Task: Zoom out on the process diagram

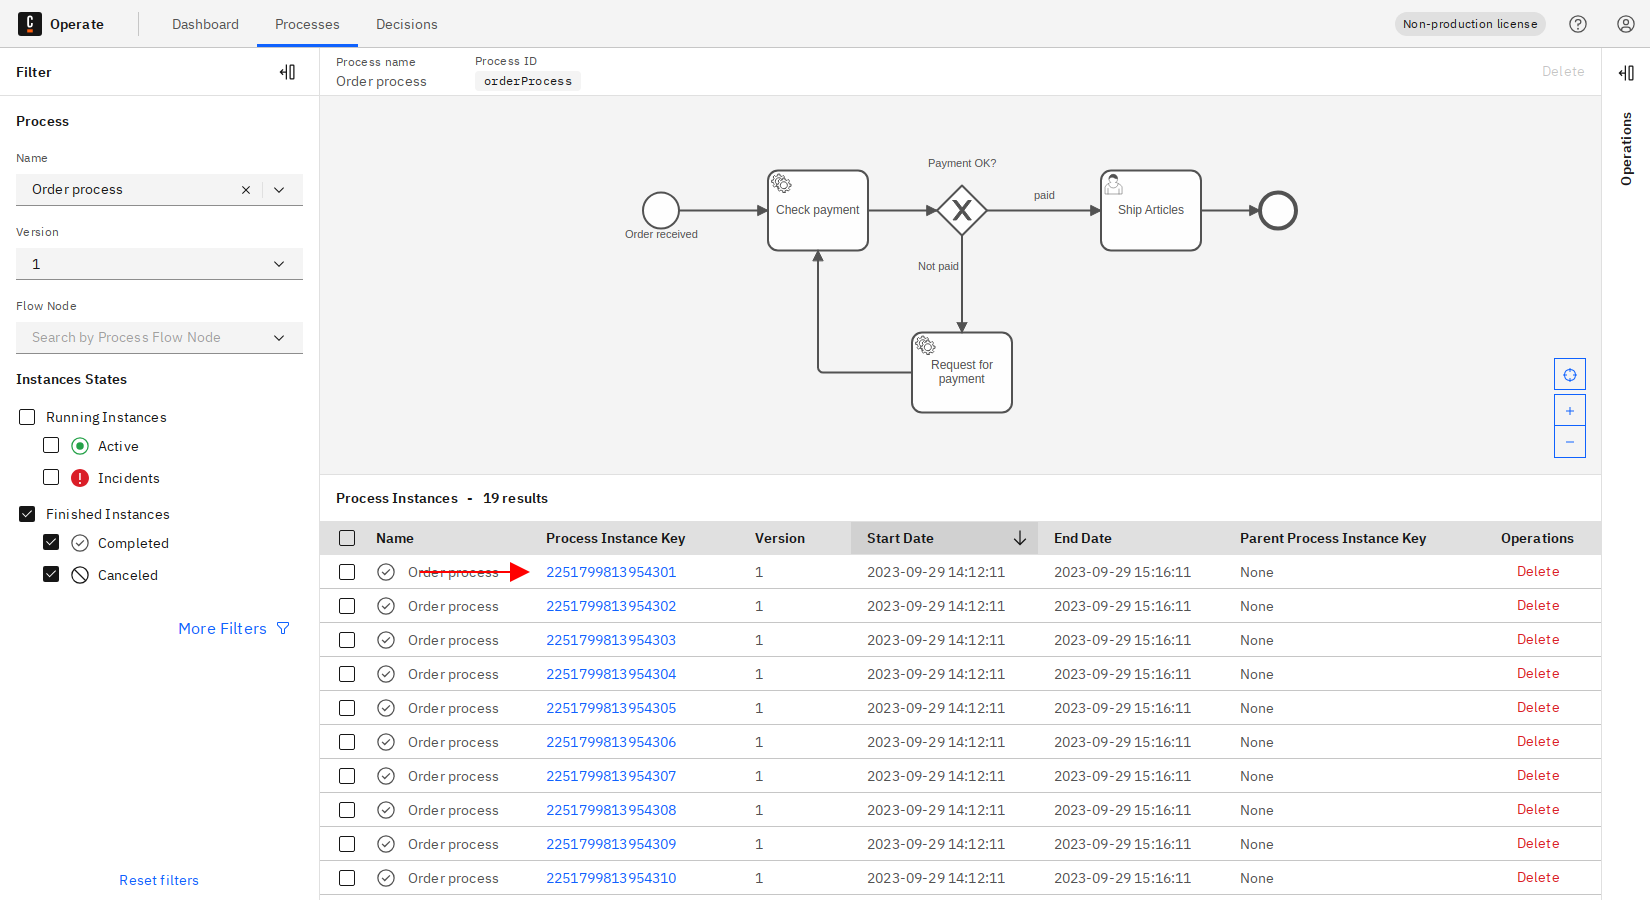Action: [1569, 441]
